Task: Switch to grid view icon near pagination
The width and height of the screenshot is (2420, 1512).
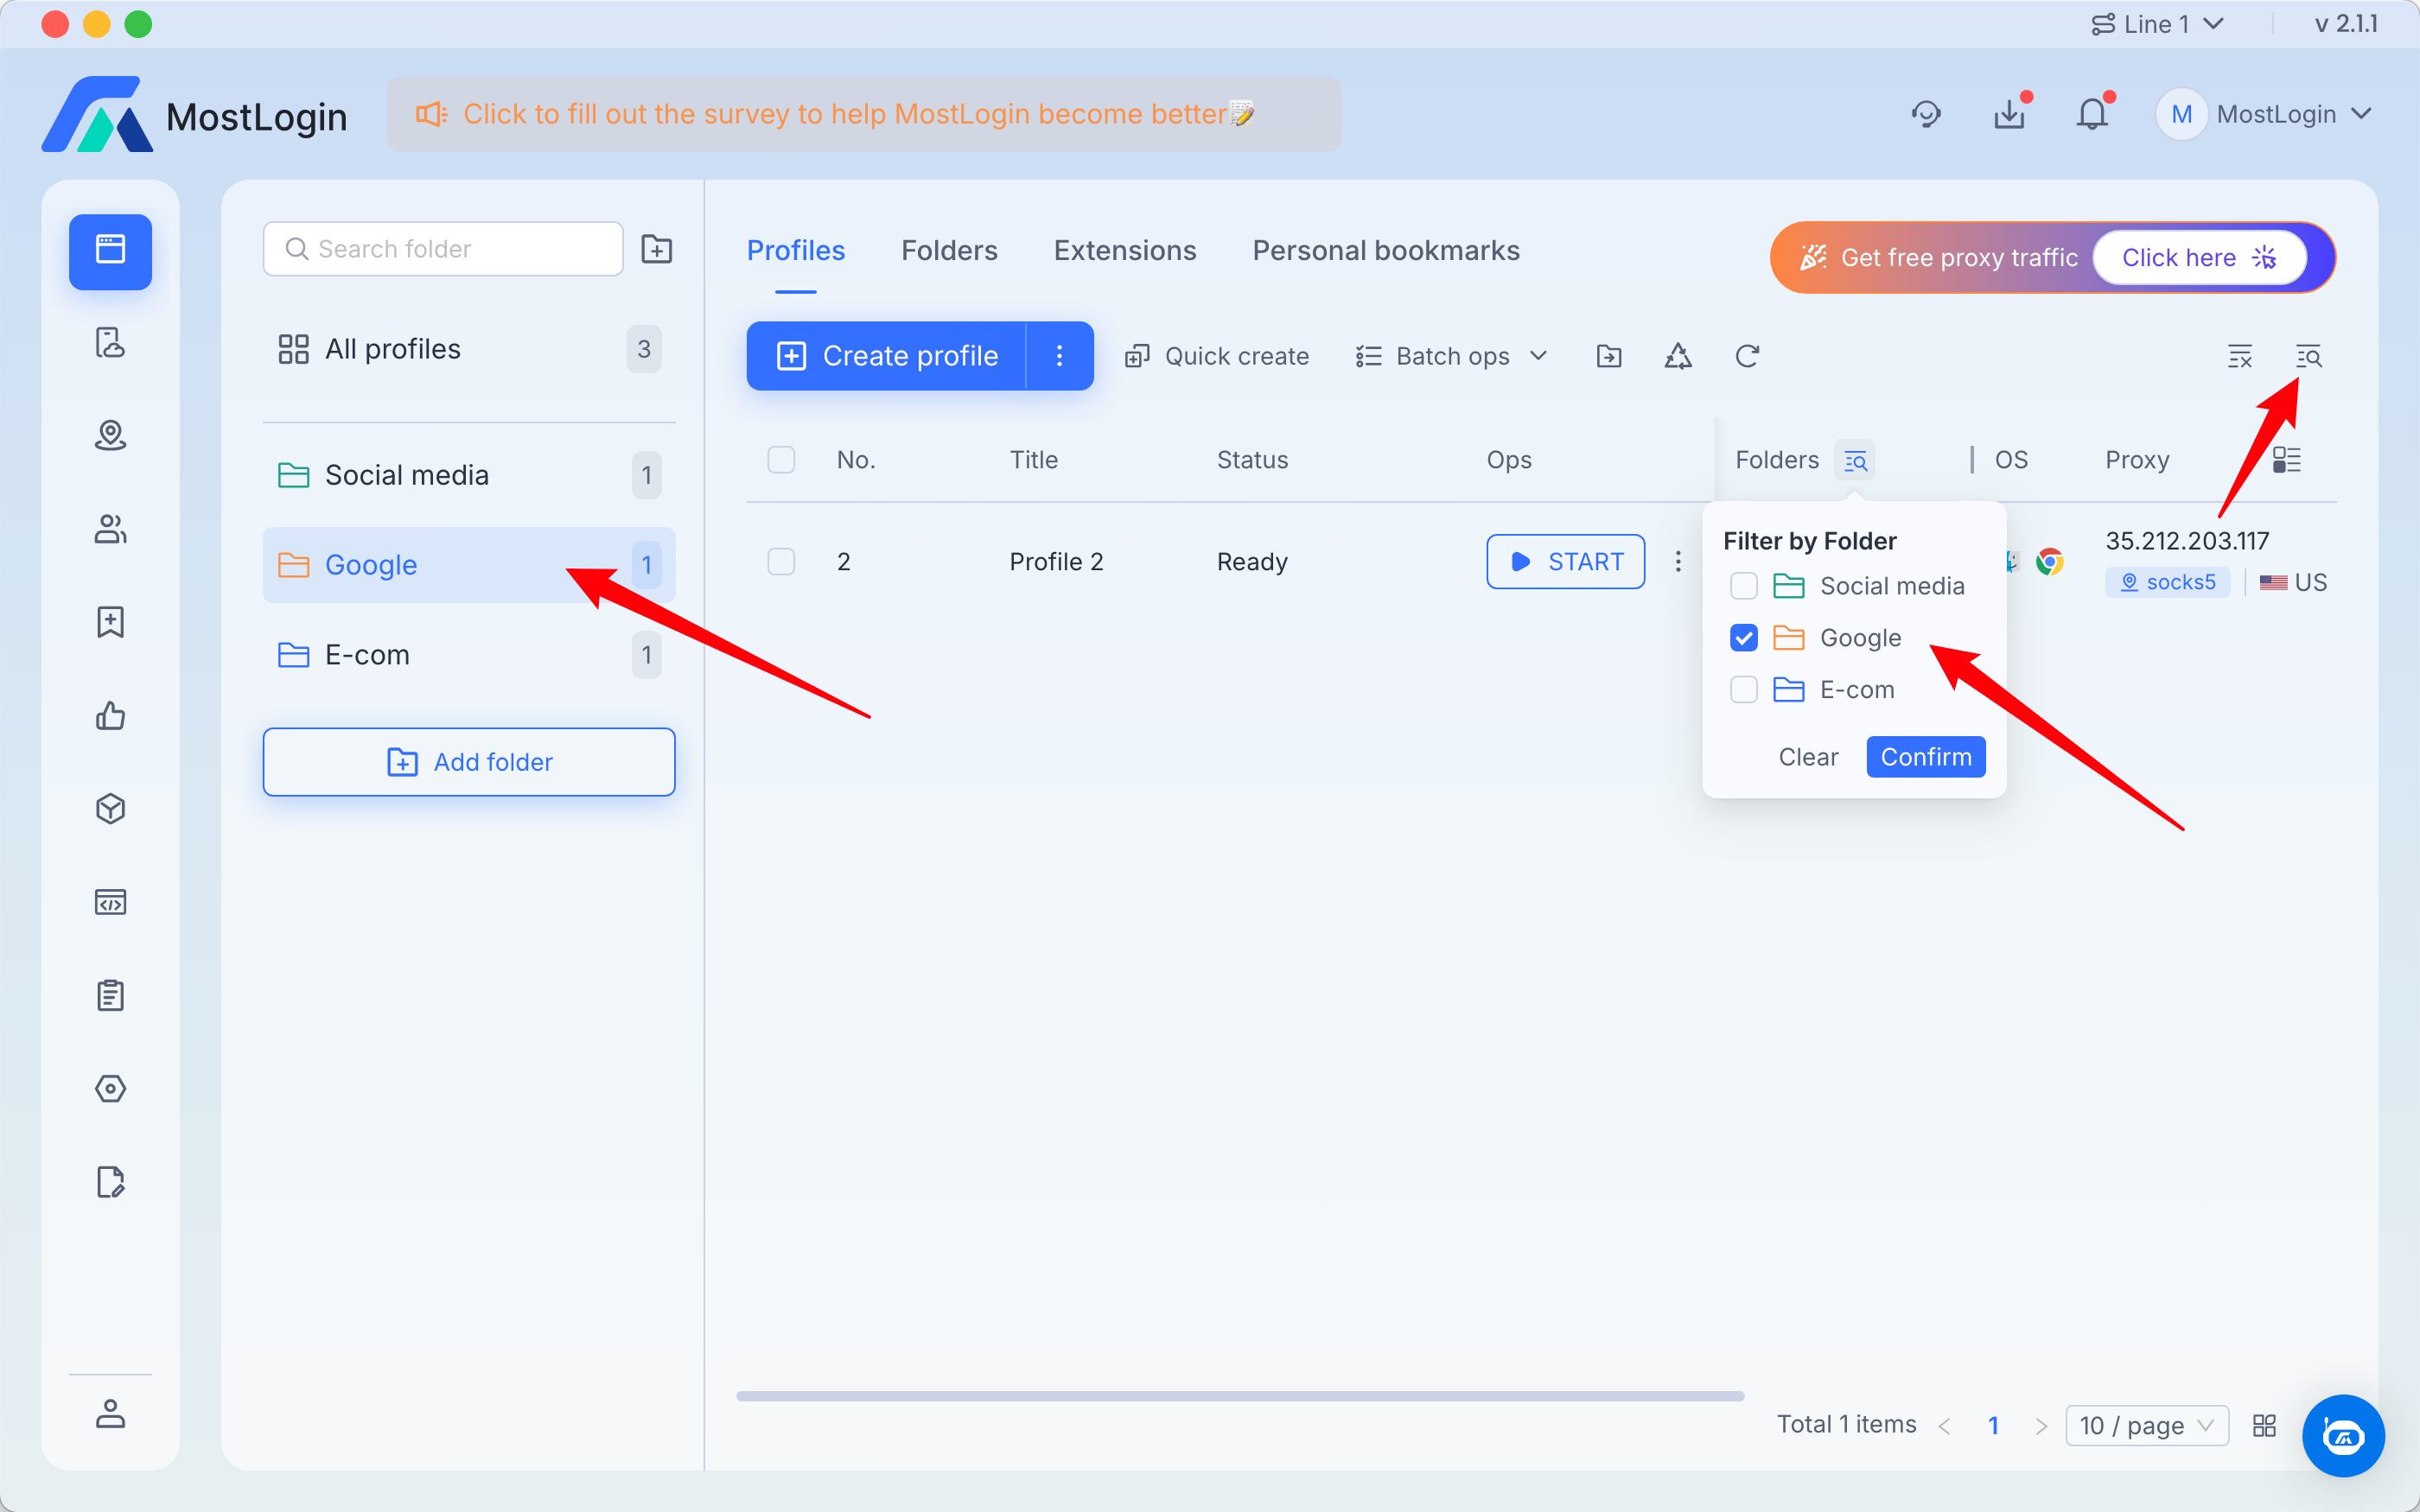Action: 2264,1425
